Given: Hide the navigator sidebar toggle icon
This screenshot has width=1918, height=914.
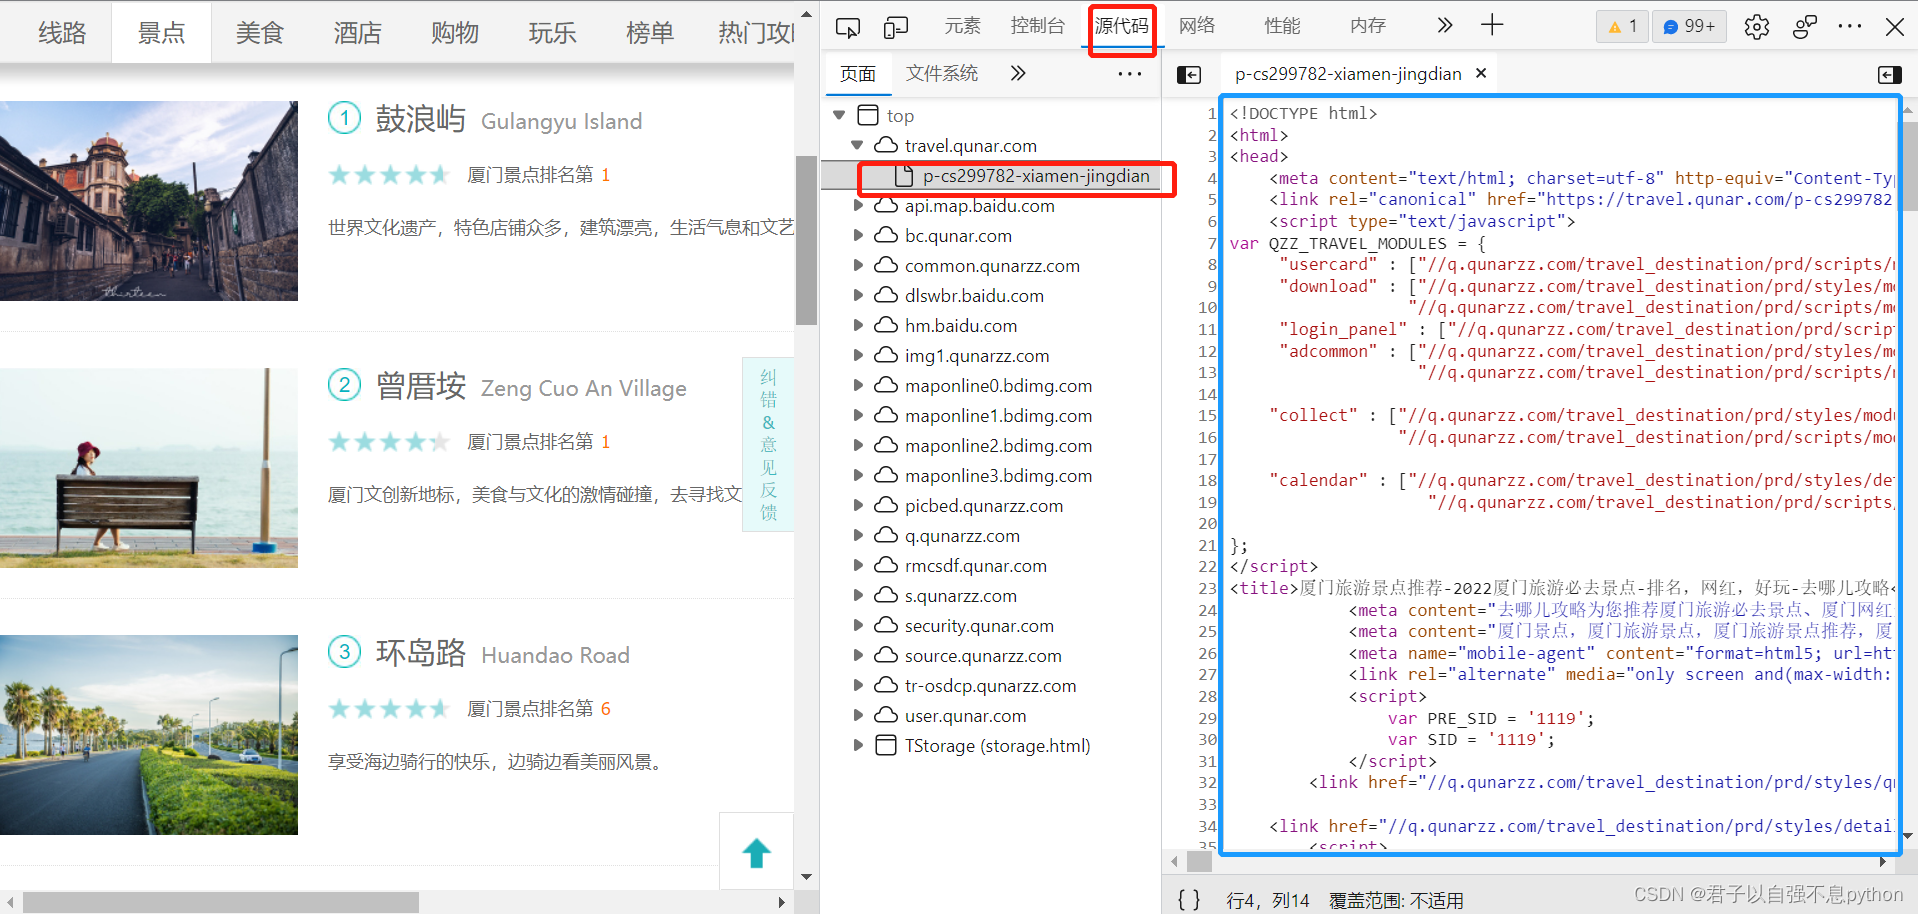Looking at the screenshot, I should (x=1189, y=75).
